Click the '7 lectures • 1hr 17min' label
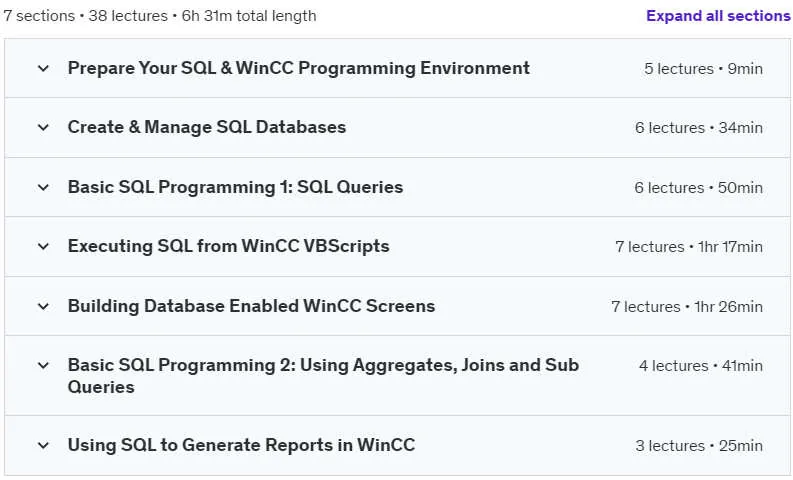The height and width of the screenshot is (480, 793). tap(689, 247)
